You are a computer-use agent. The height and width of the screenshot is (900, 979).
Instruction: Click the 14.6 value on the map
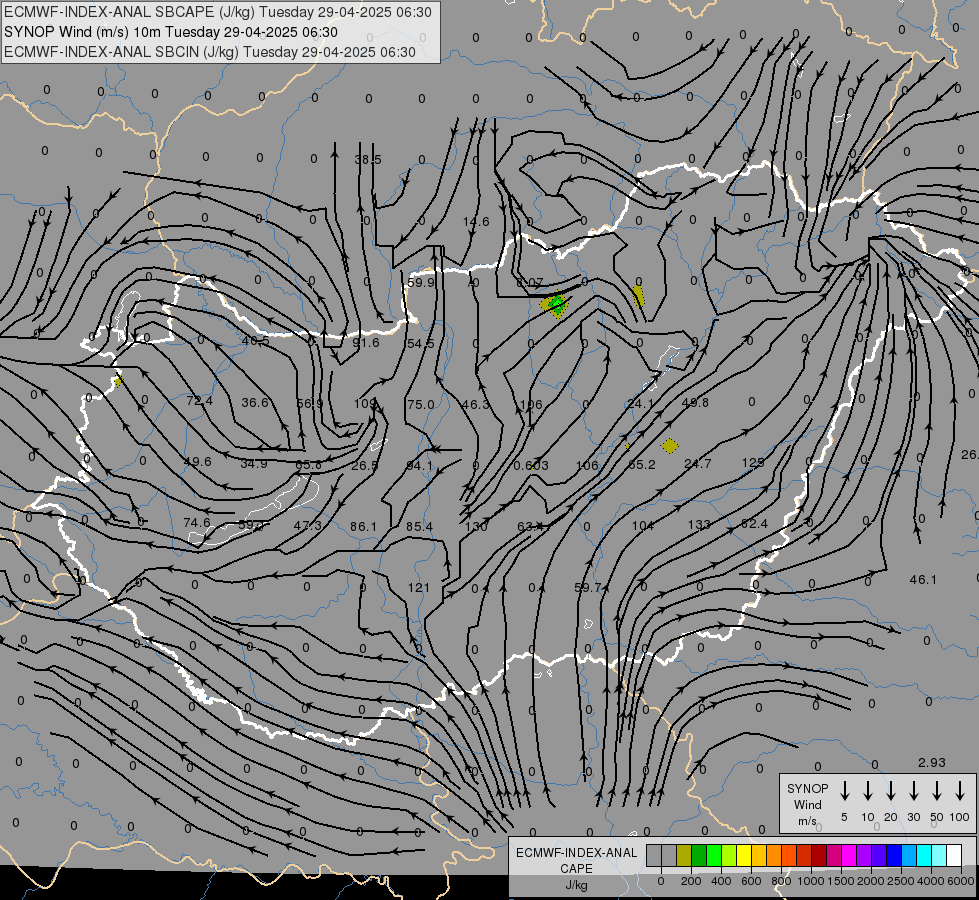(x=476, y=222)
